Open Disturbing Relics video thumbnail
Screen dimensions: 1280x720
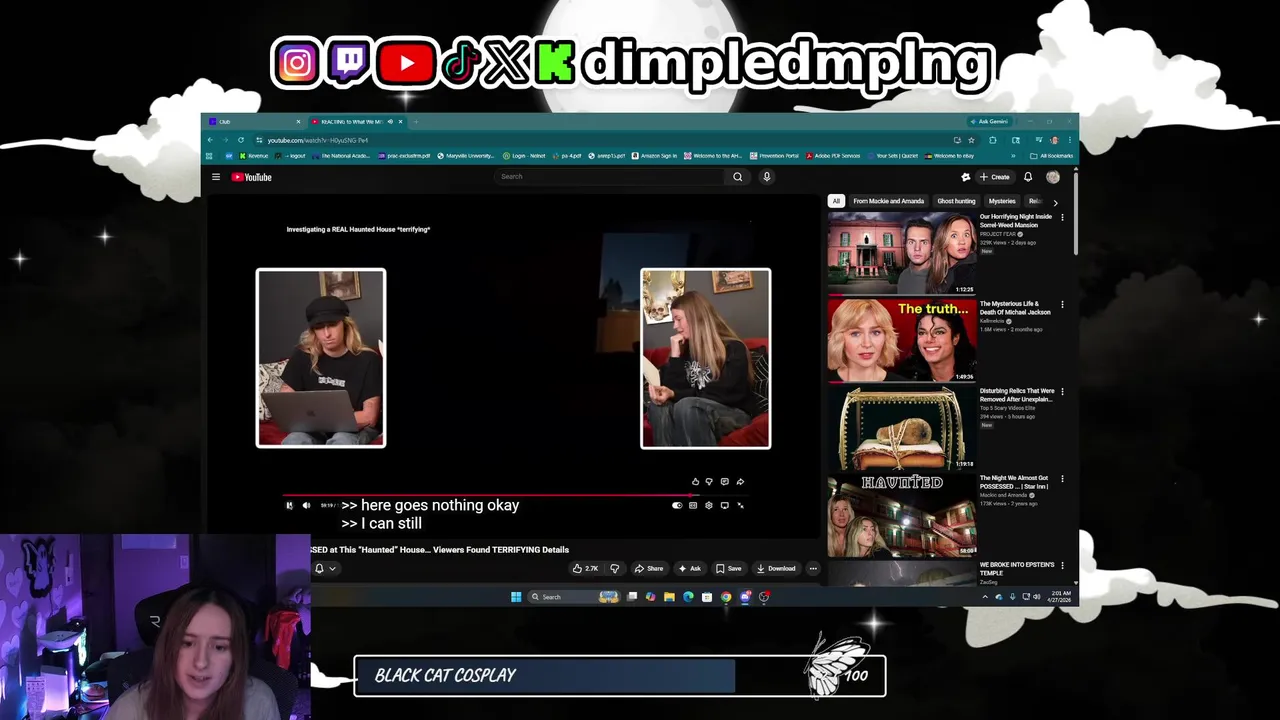click(x=902, y=427)
